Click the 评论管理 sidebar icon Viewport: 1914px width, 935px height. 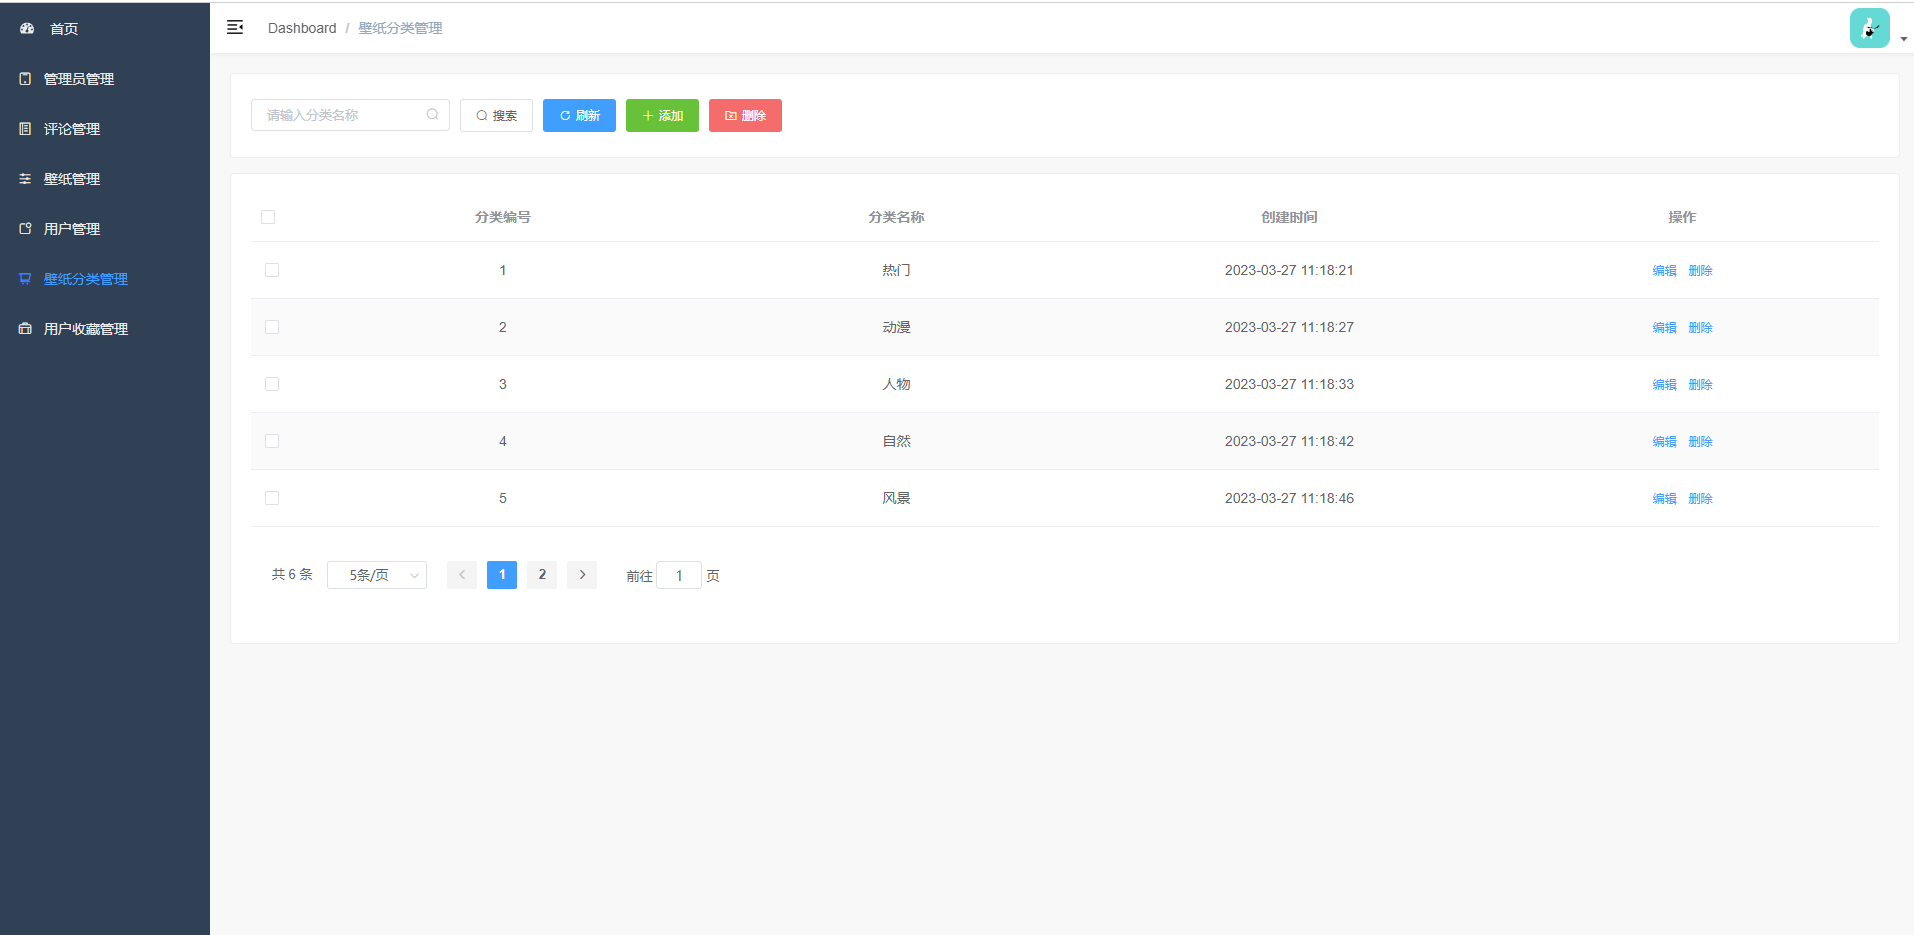25,129
